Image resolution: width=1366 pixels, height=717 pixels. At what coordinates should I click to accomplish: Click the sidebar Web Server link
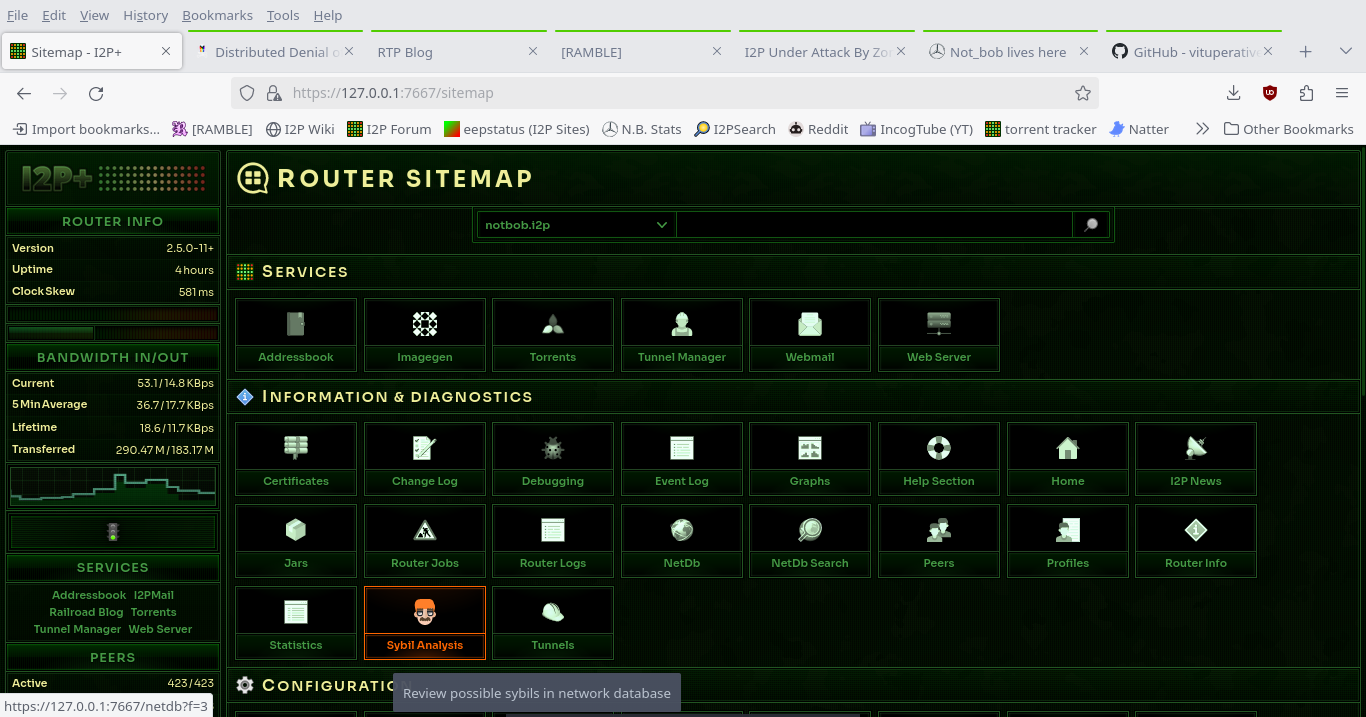point(160,629)
